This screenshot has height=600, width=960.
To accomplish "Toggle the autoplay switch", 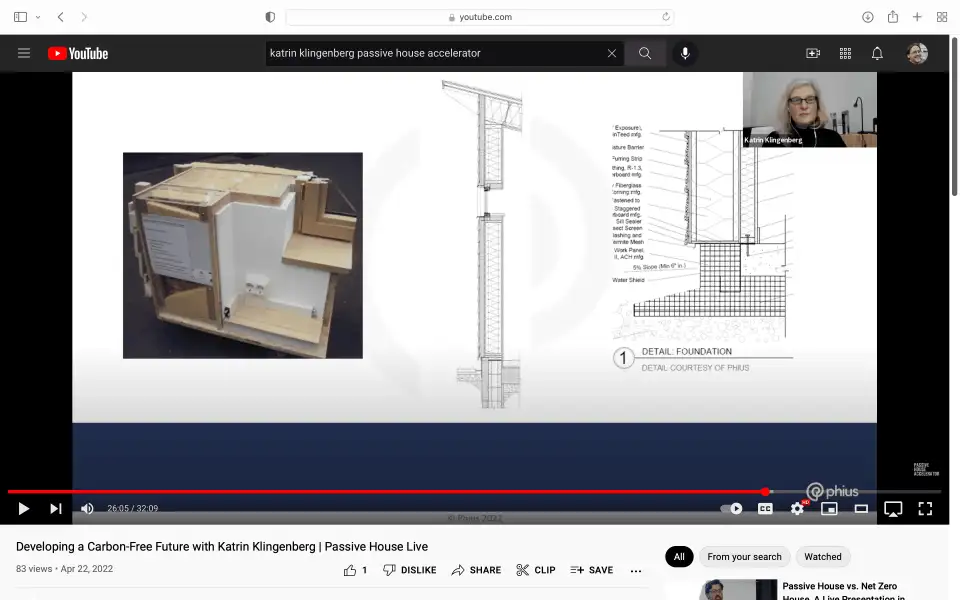I will 733,509.
